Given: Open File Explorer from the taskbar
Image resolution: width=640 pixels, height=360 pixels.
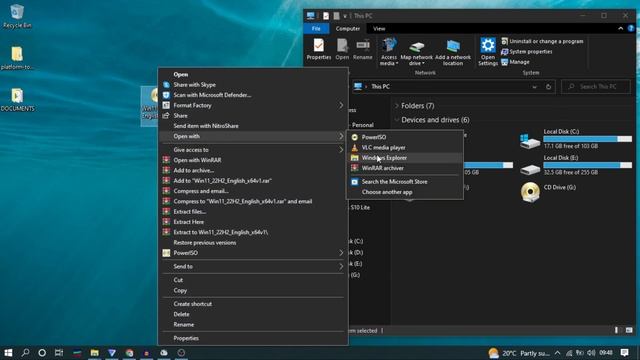Looking at the screenshot, I should tap(95, 353).
